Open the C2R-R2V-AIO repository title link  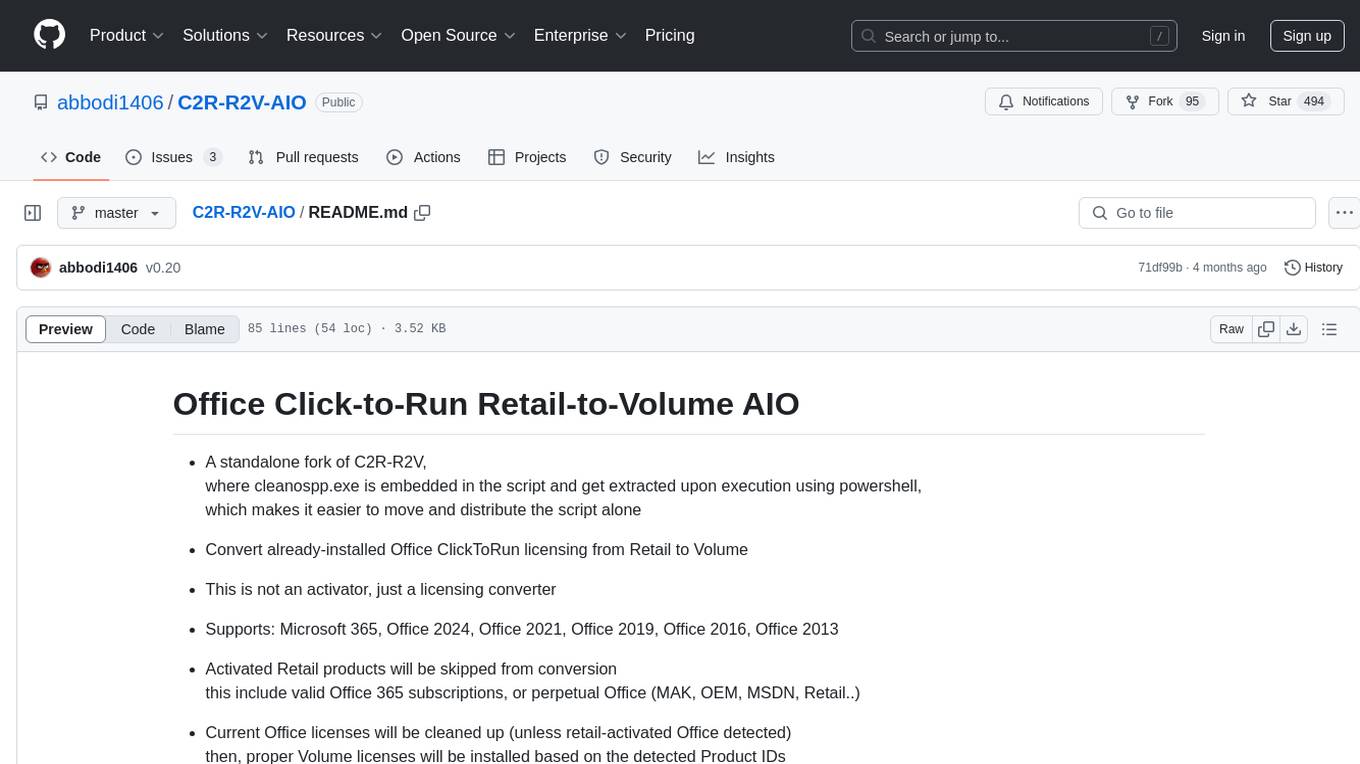point(242,102)
